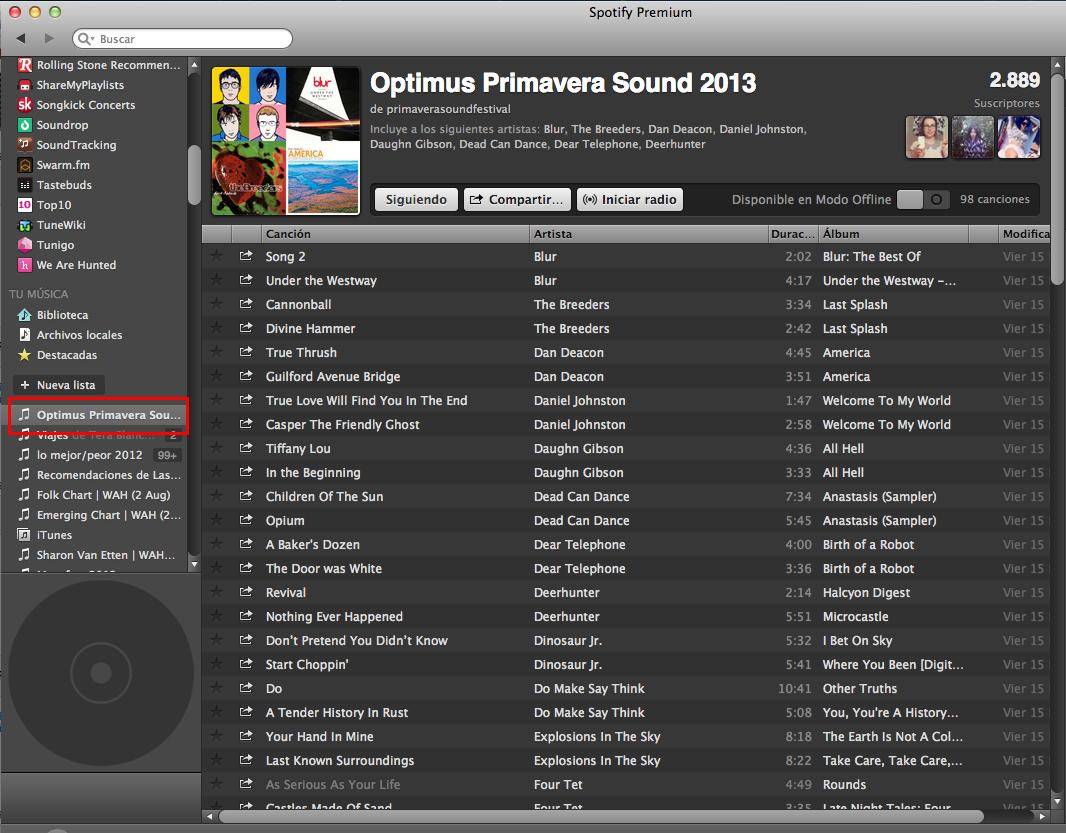Open Biblioteca in the sidebar
This screenshot has height=833, width=1066.
[x=62, y=315]
